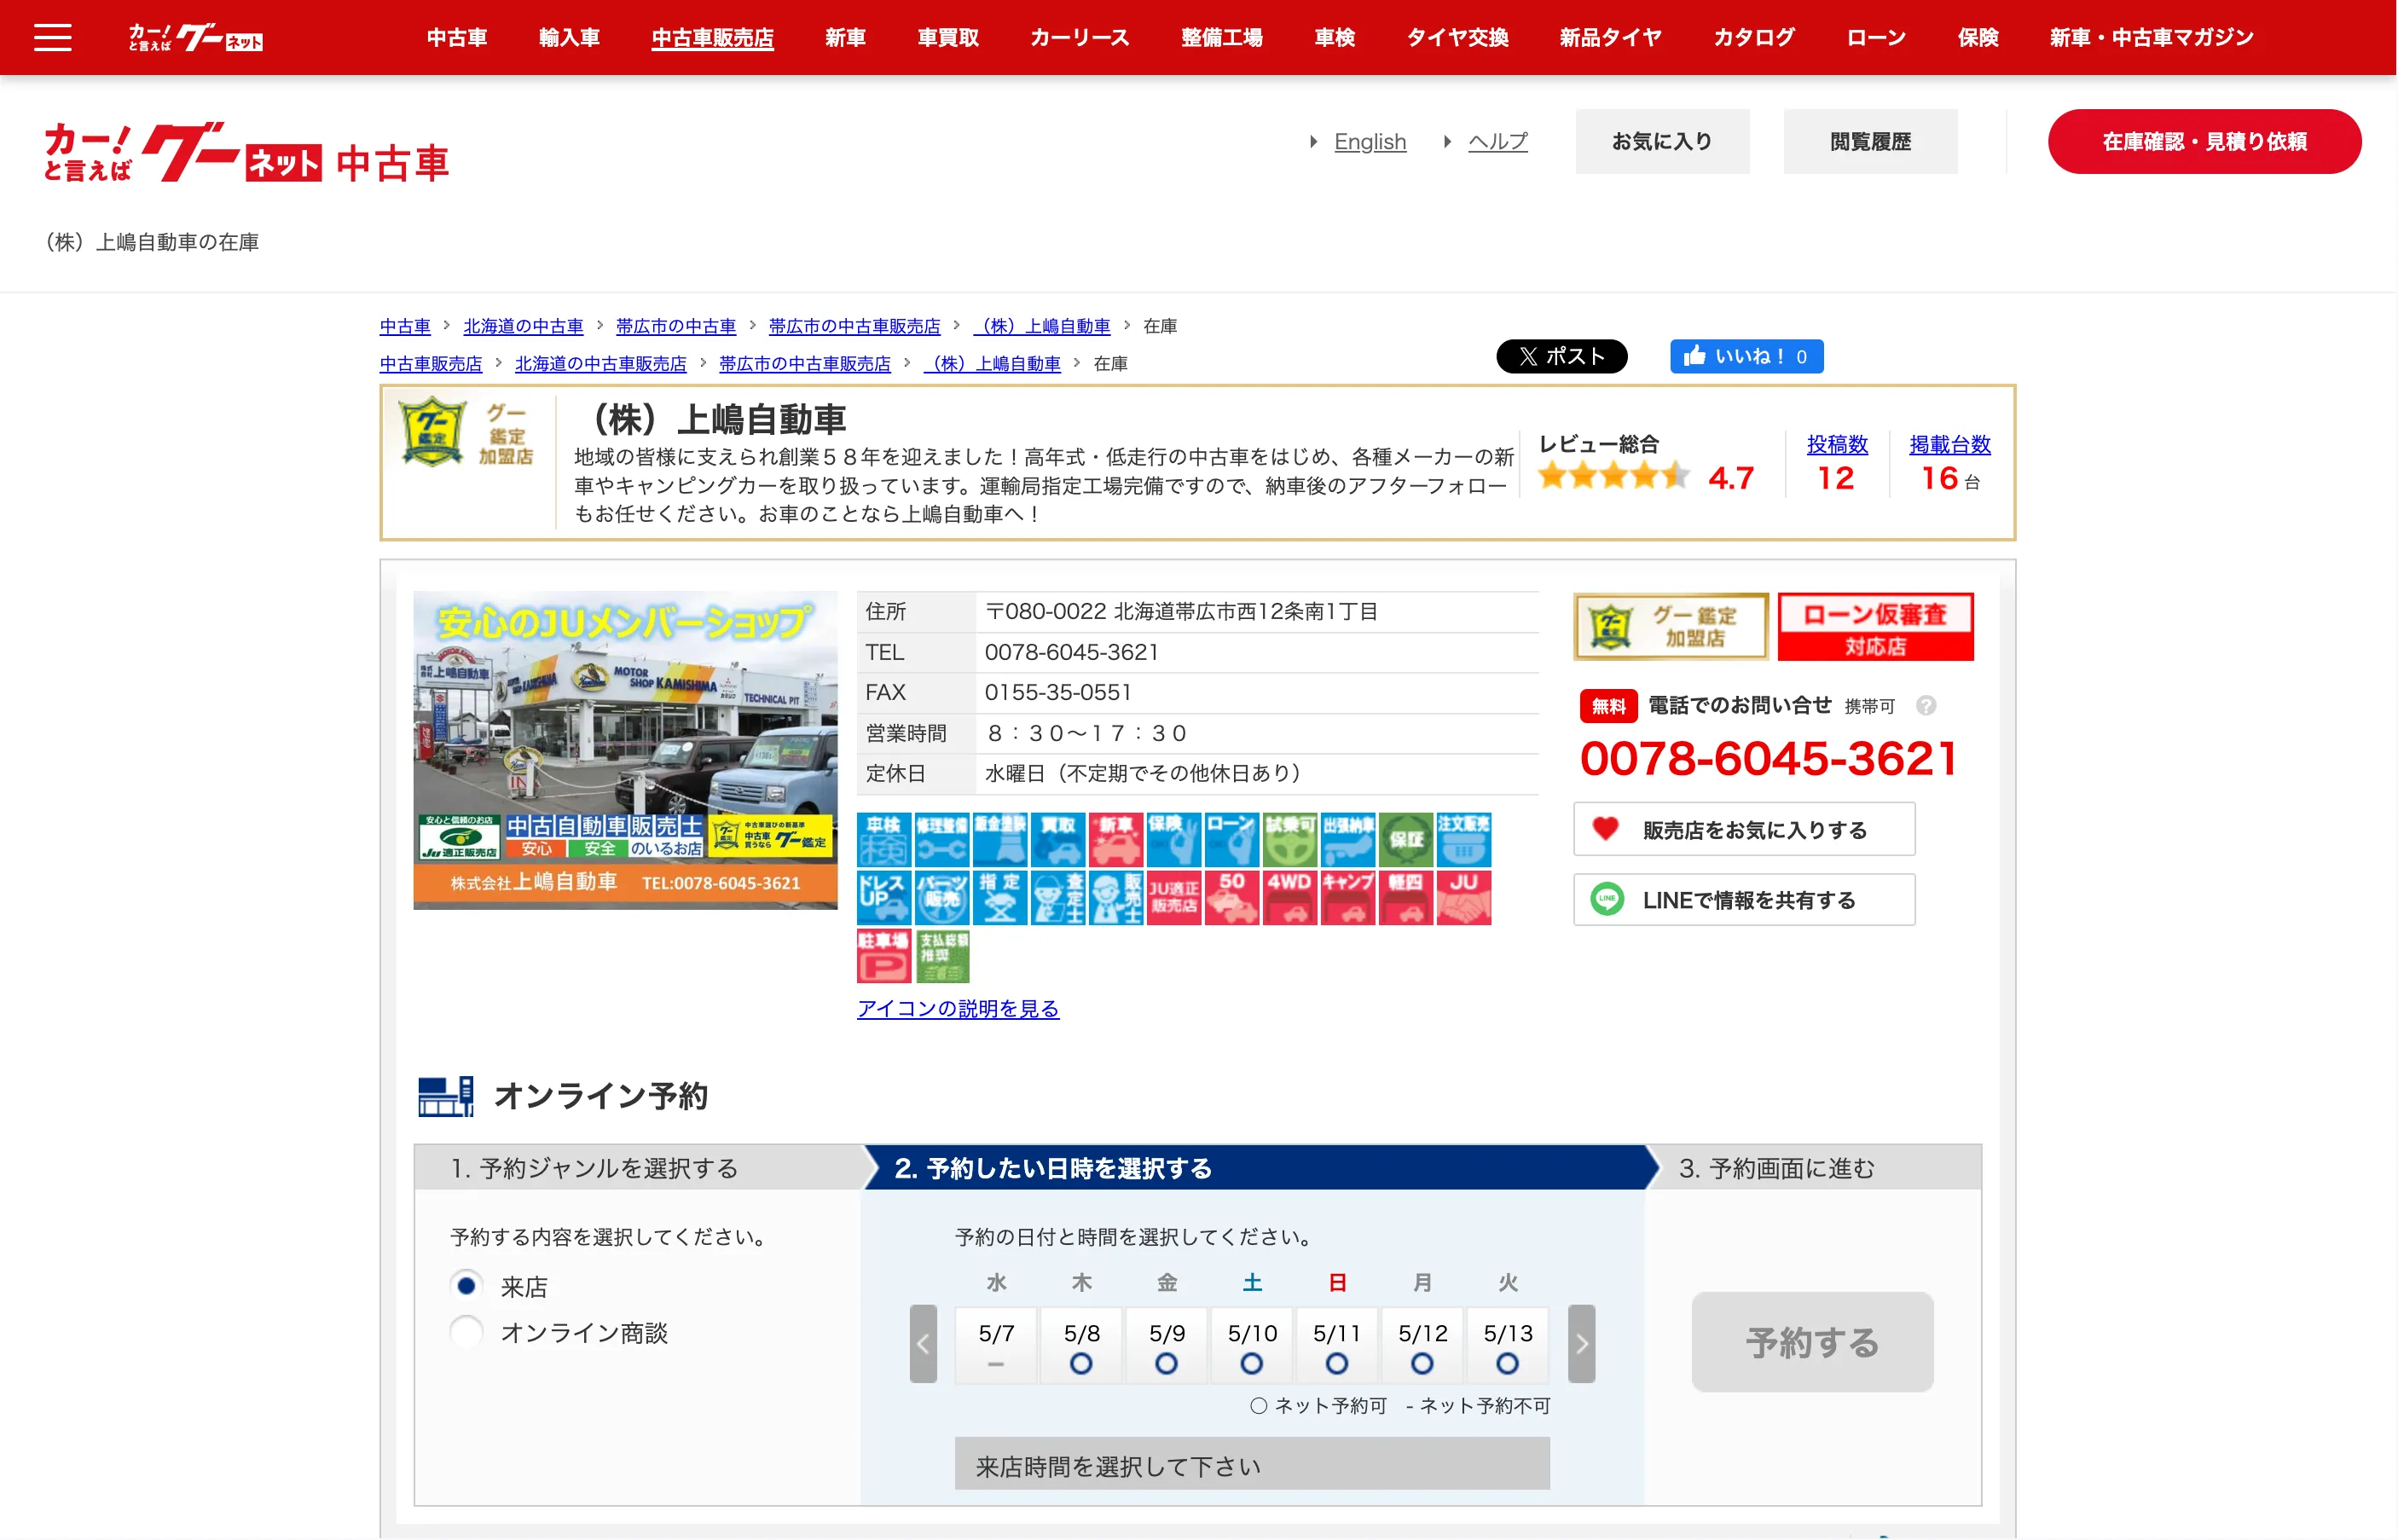Open the hamburger menu icon
The width and height of the screenshot is (2398, 1540).
click(x=52, y=38)
